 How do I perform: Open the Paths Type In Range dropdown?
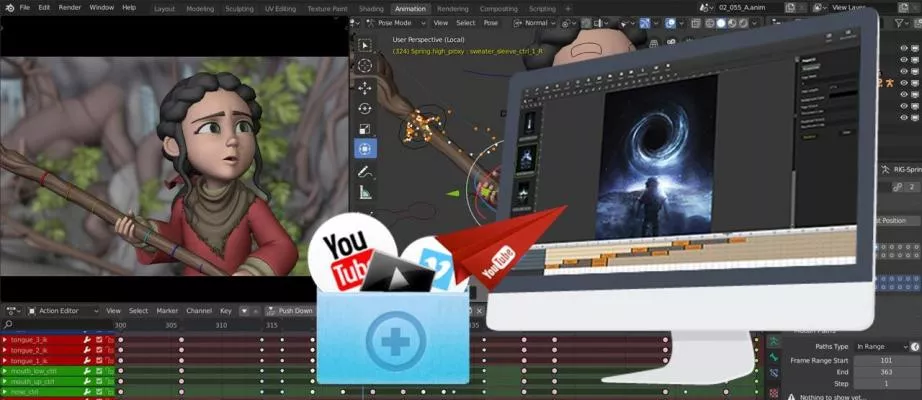coord(880,347)
